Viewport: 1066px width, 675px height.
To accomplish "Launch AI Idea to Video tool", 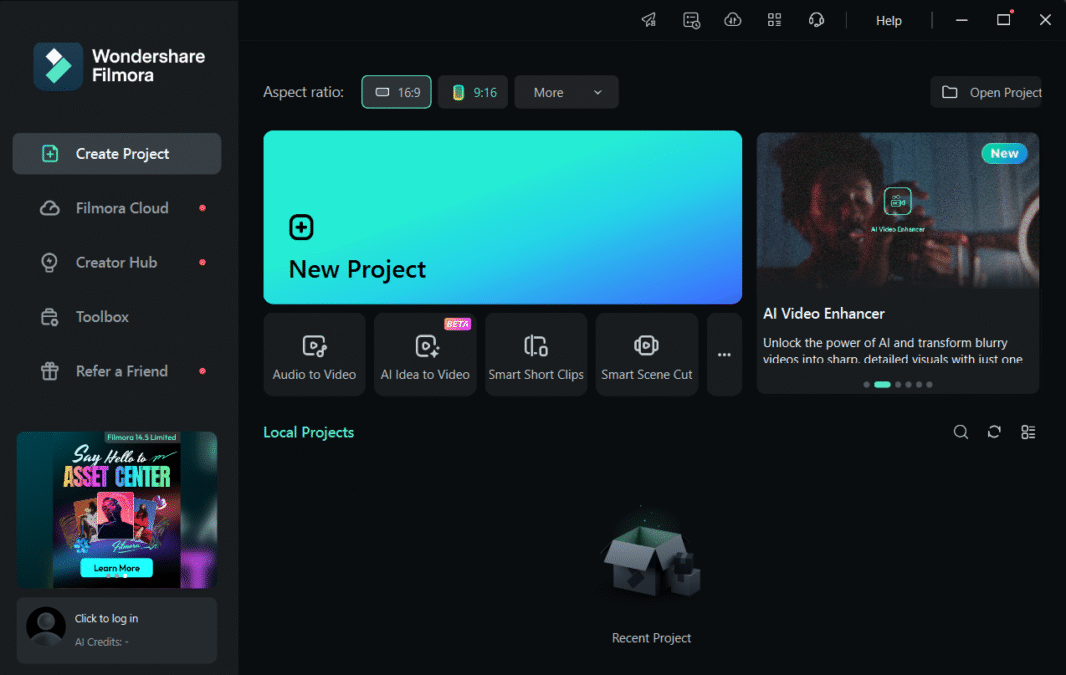I will pyautogui.click(x=425, y=354).
